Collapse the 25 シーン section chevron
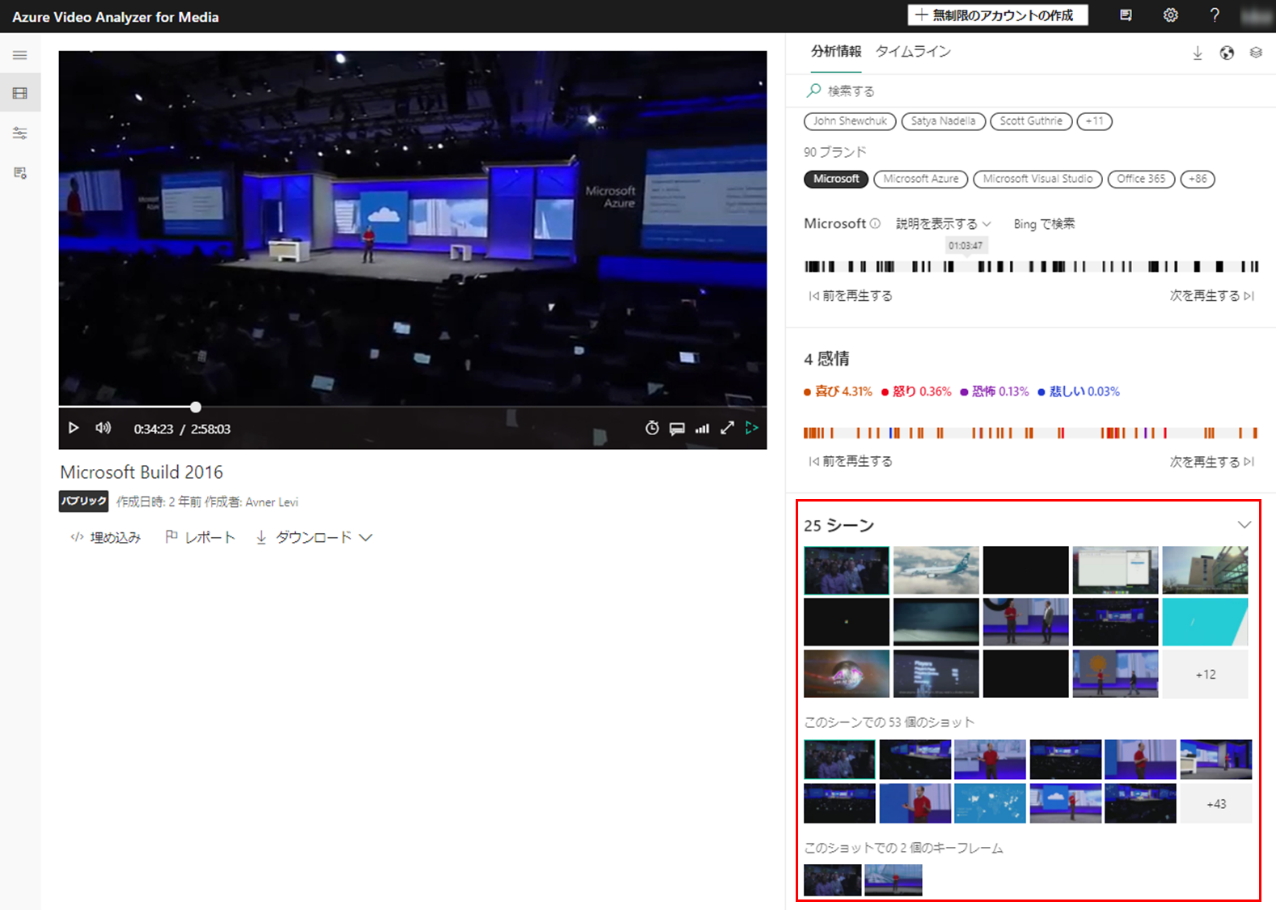The height and width of the screenshot is (910, 1276). click(x=1244, y=525)
